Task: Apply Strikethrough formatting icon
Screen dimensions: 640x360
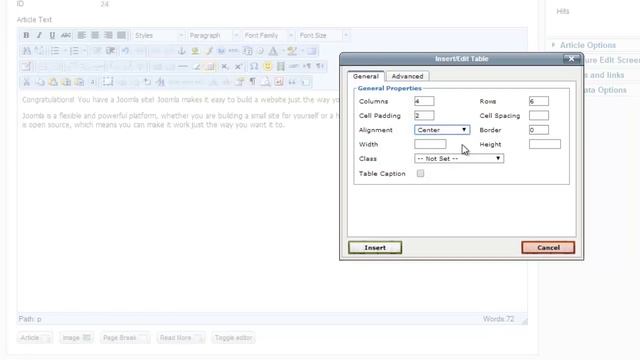Action: (x=66, y=36)
